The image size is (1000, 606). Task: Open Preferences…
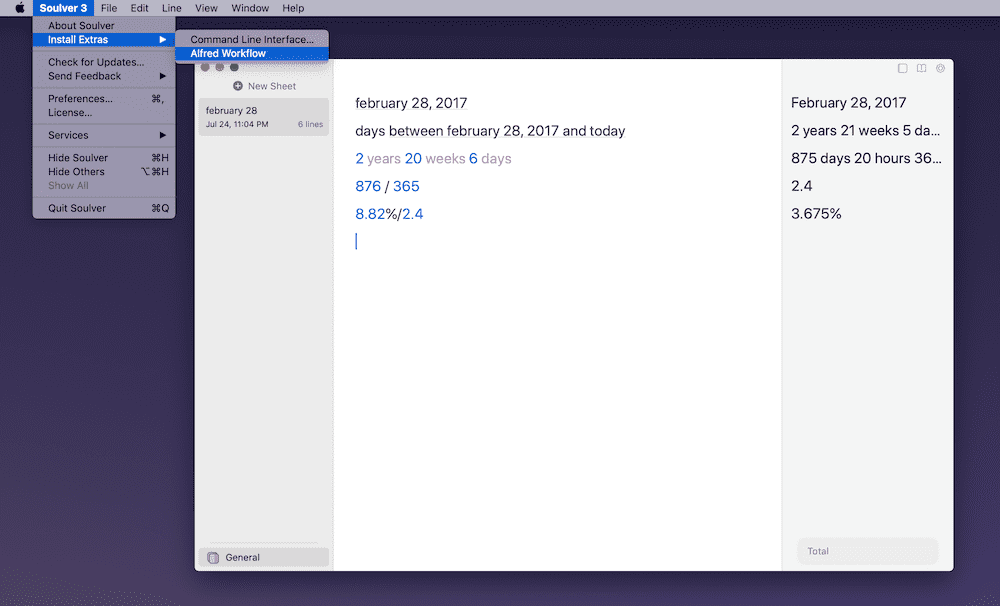click(x=104, y=98)
